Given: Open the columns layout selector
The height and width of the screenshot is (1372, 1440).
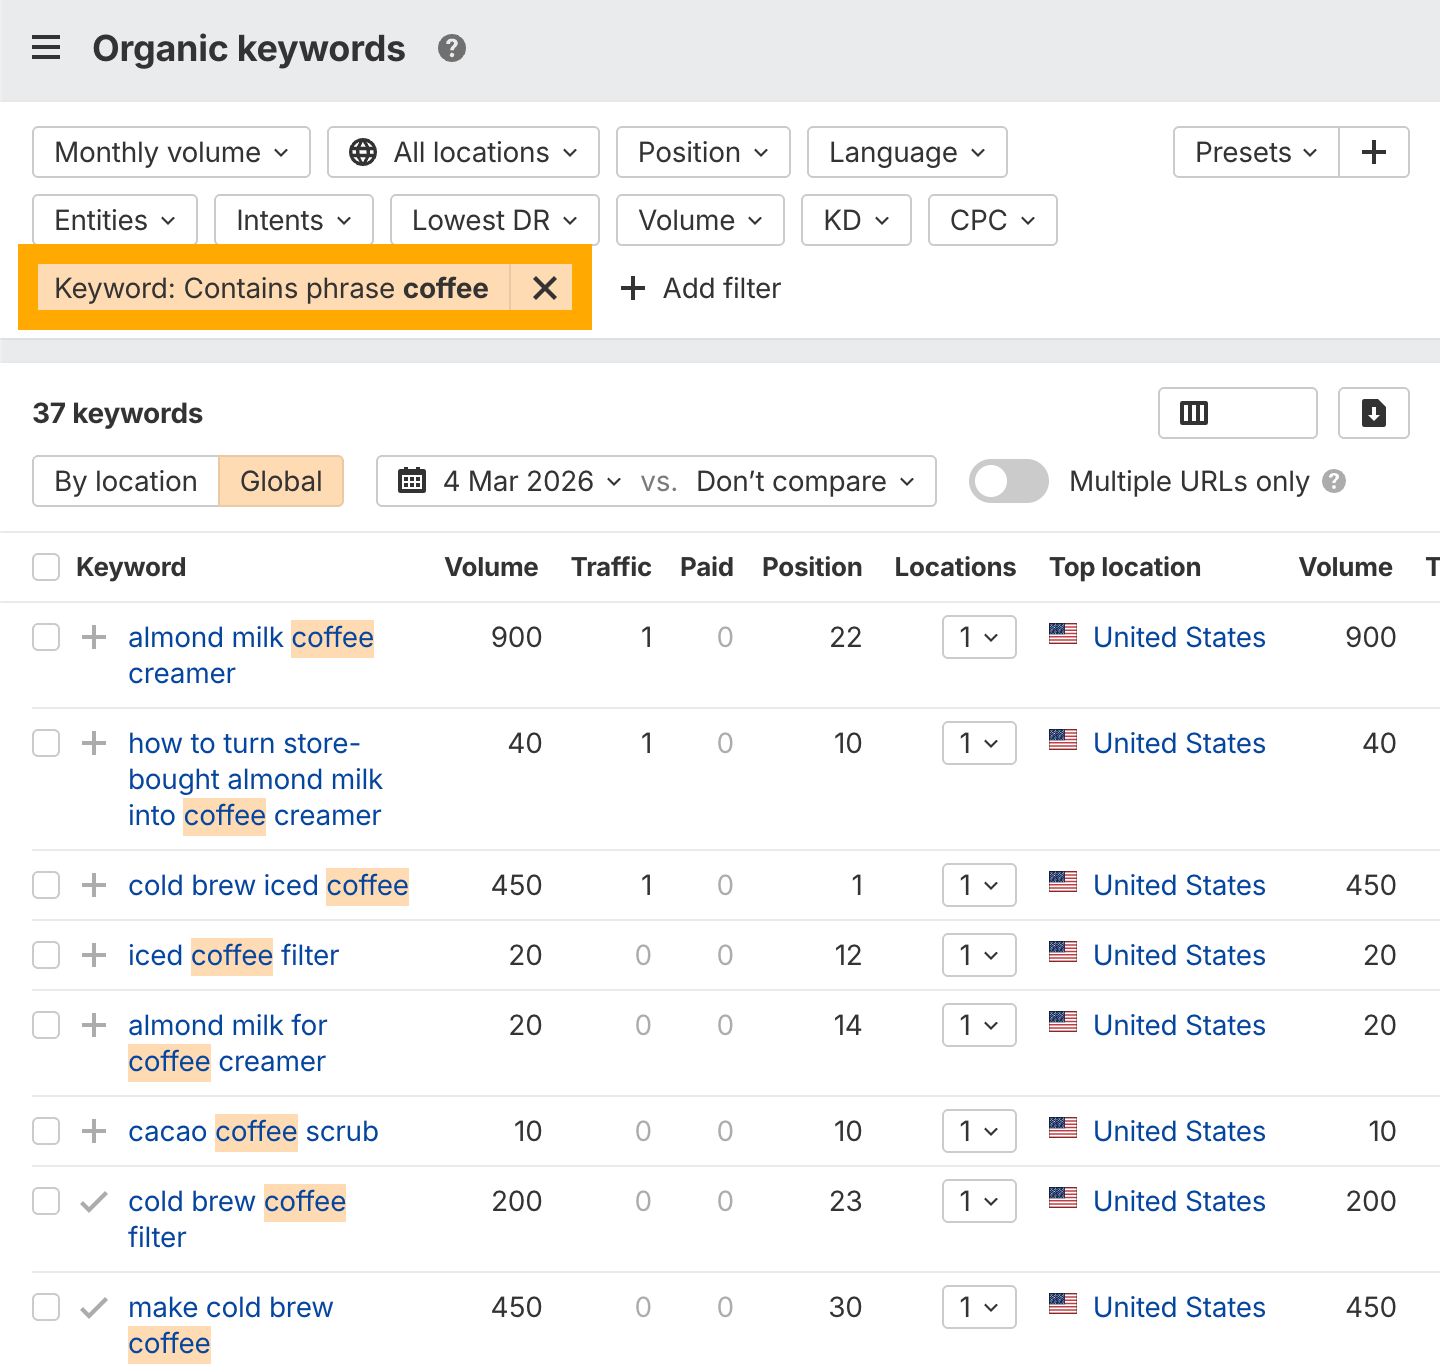Looking at the screenshot, I should coord(1237,413).
